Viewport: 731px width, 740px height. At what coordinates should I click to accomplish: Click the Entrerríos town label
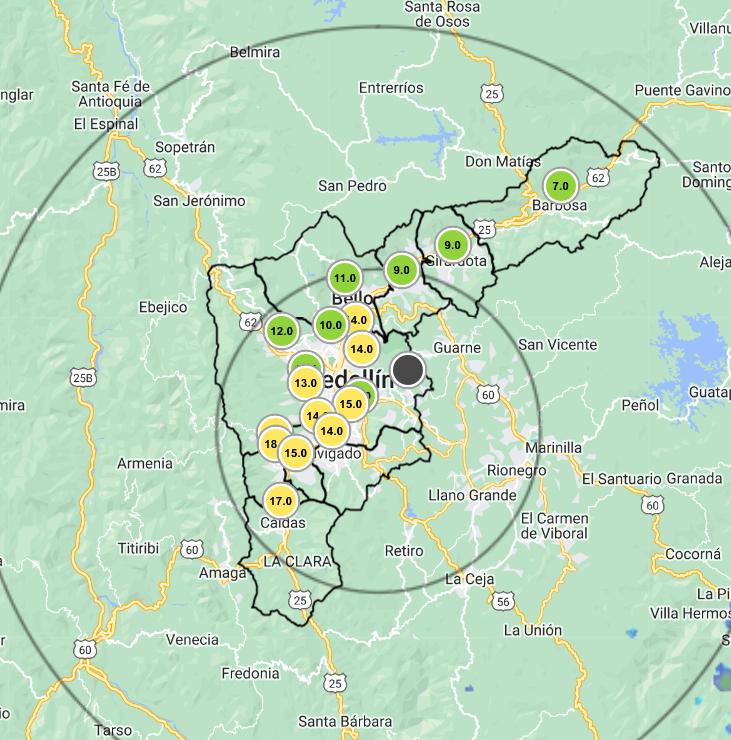pos(391,88)
